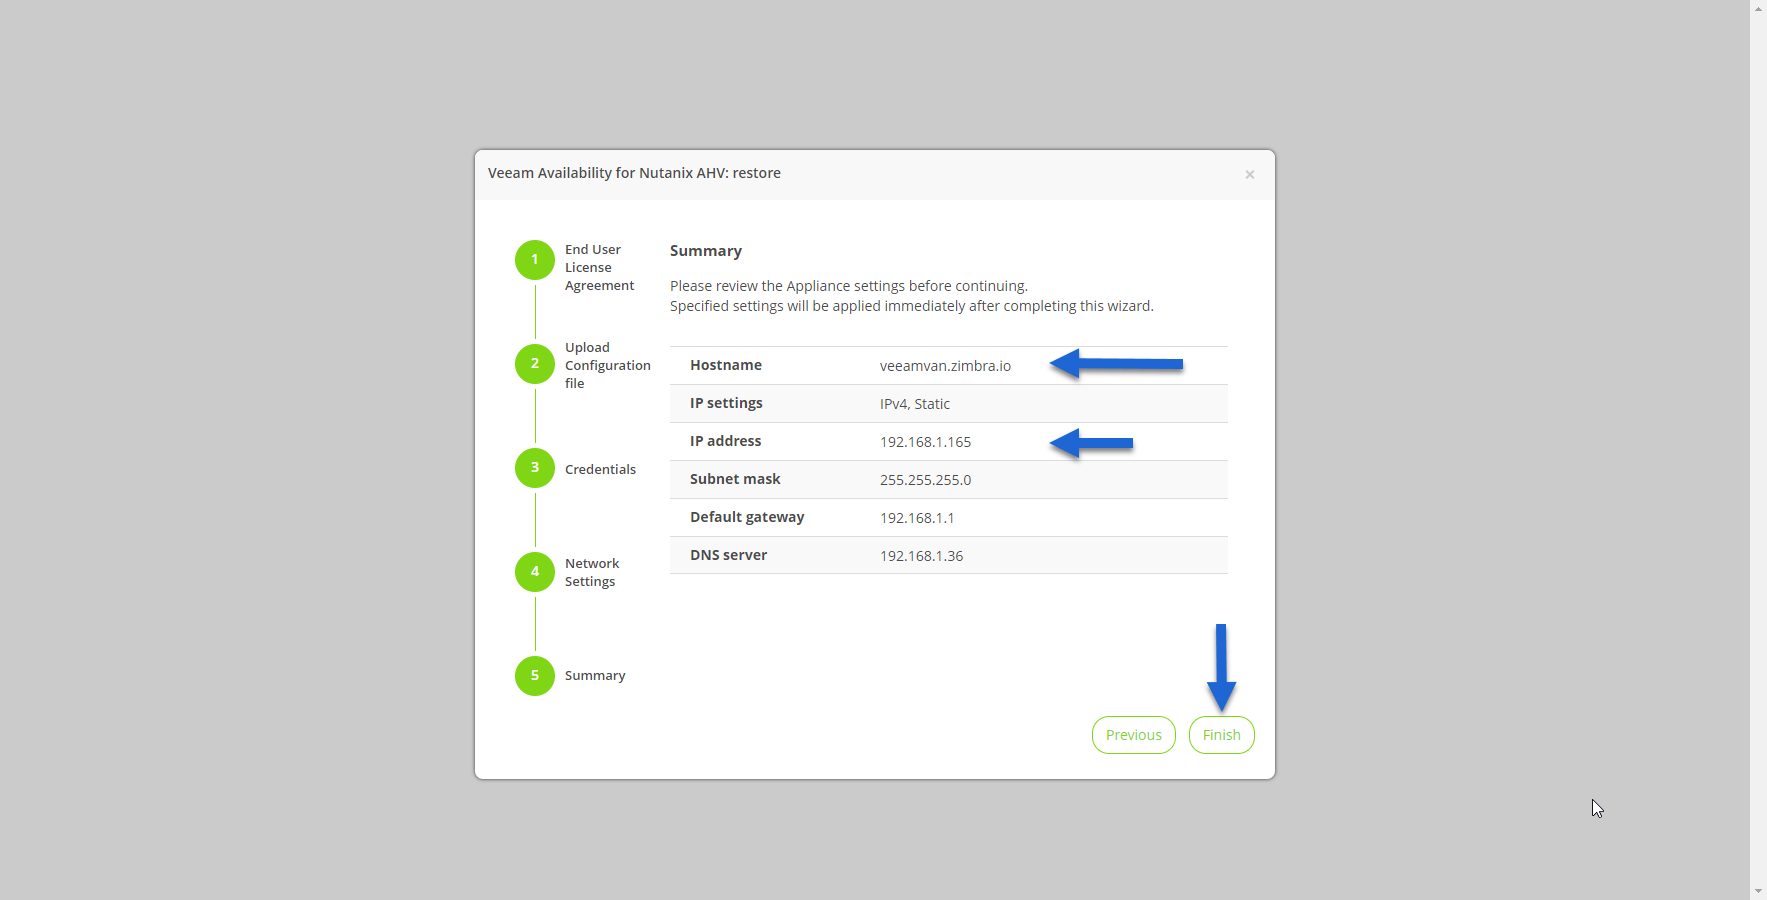Click the page scrollbar up arrow

point(1758,8)
